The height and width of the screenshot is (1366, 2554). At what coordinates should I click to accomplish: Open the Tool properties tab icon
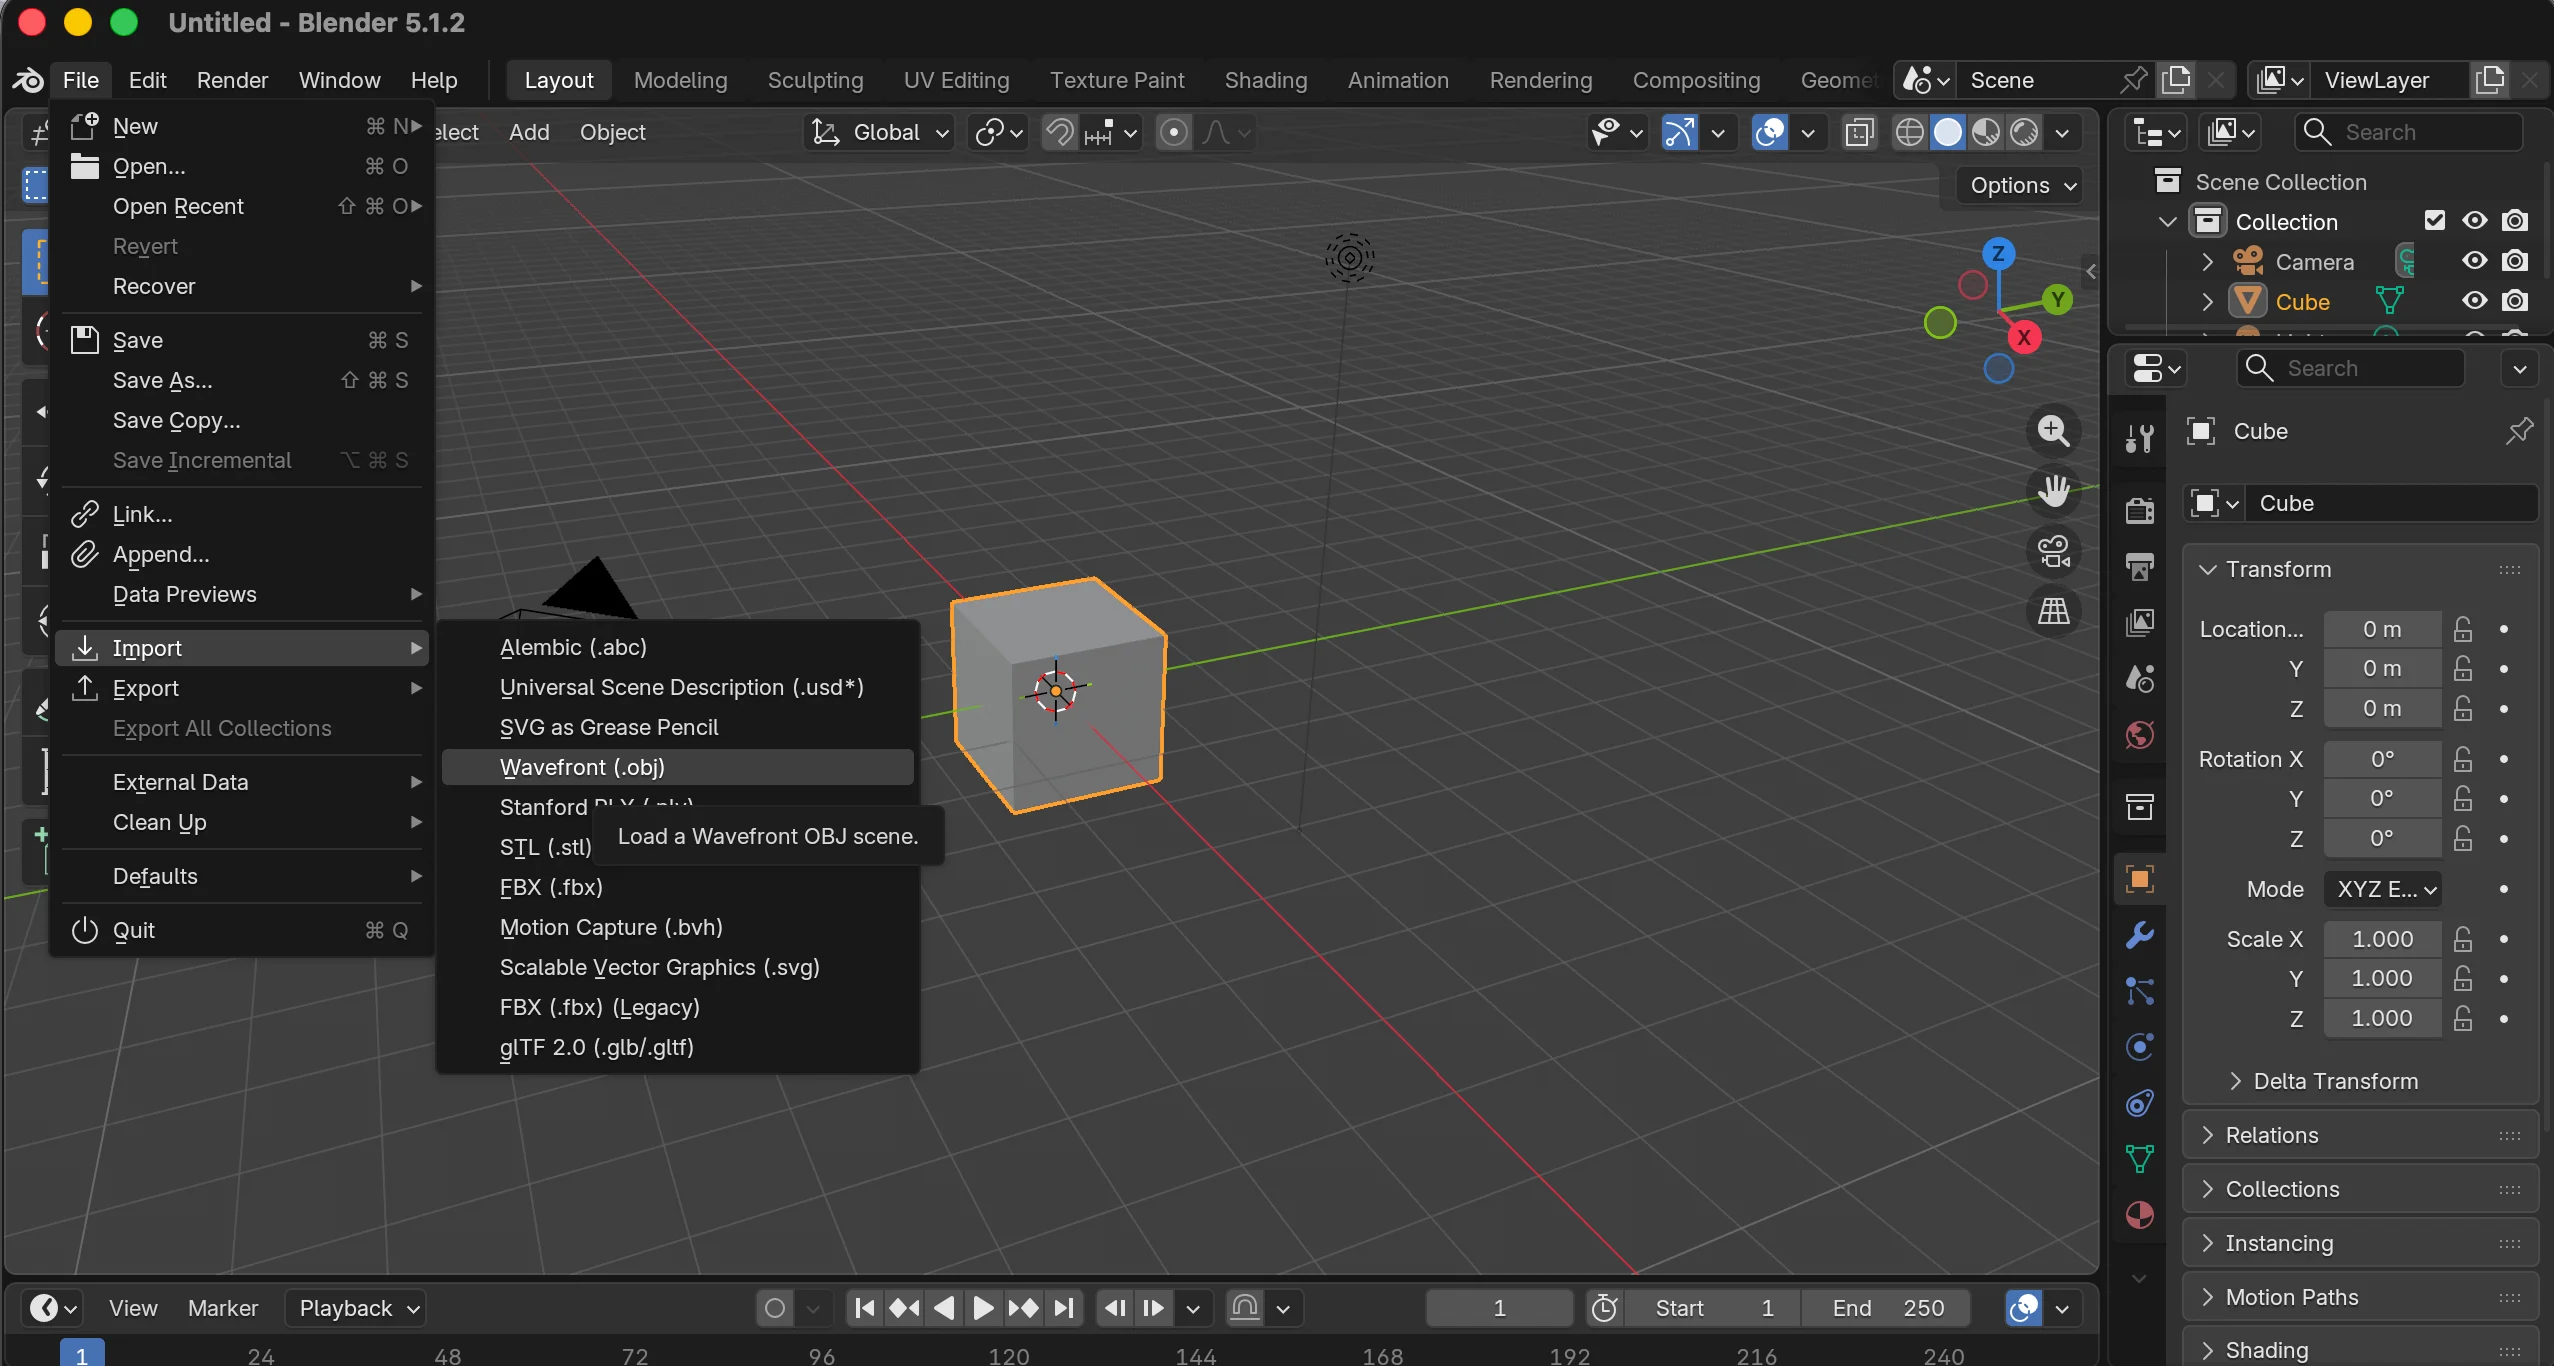click(x=2139, y=438)
